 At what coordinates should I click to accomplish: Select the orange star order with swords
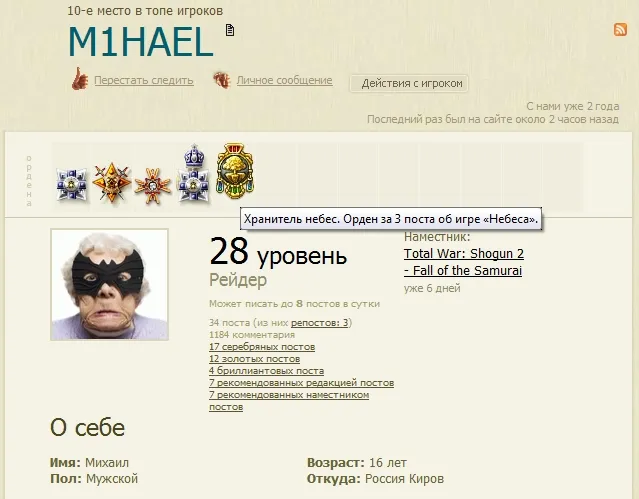[112, 182]
